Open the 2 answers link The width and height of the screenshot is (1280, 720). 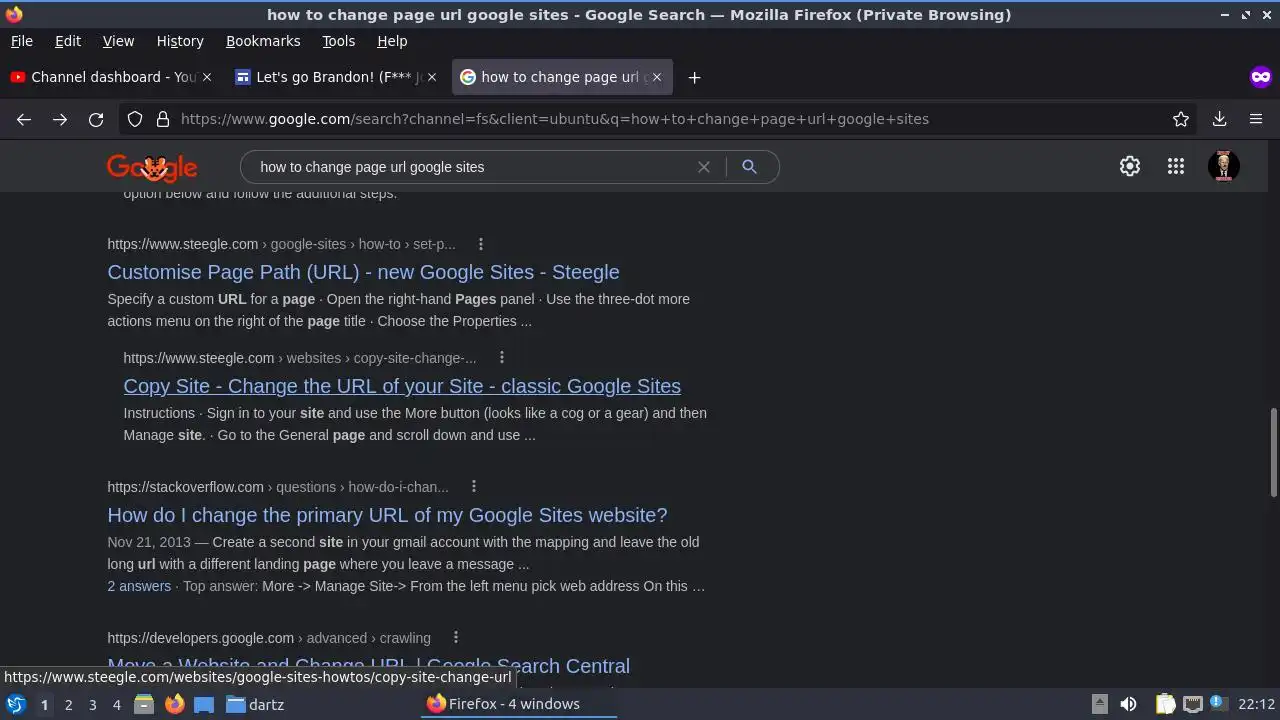point(139,586)
